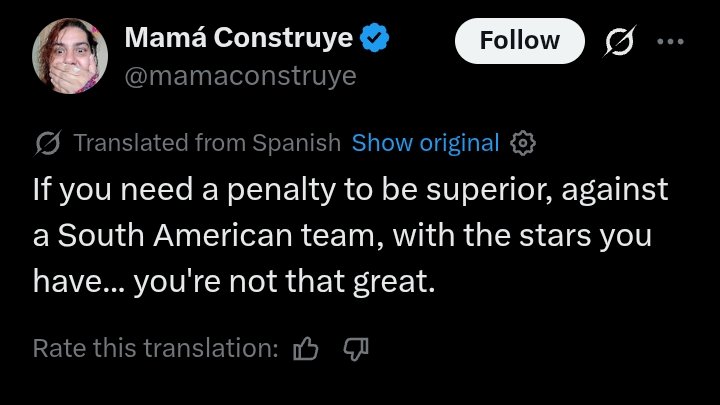Screen dimensions: 720x405
Task: Open profile via Mamá Construye display name
Action: (239, 37)
